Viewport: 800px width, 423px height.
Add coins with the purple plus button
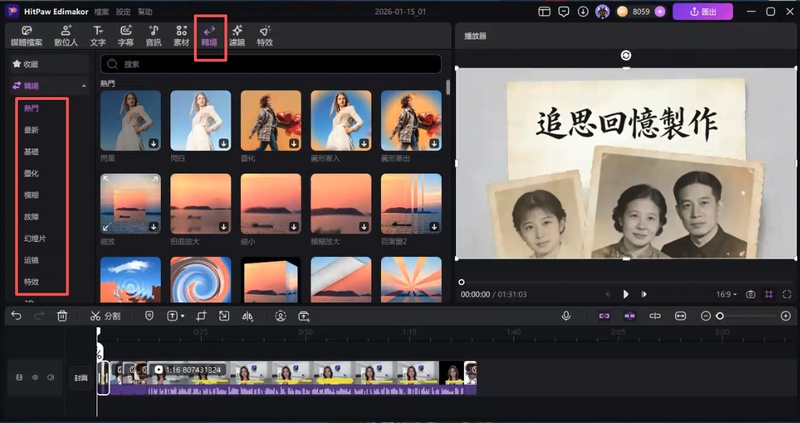(x=660, y=11)
